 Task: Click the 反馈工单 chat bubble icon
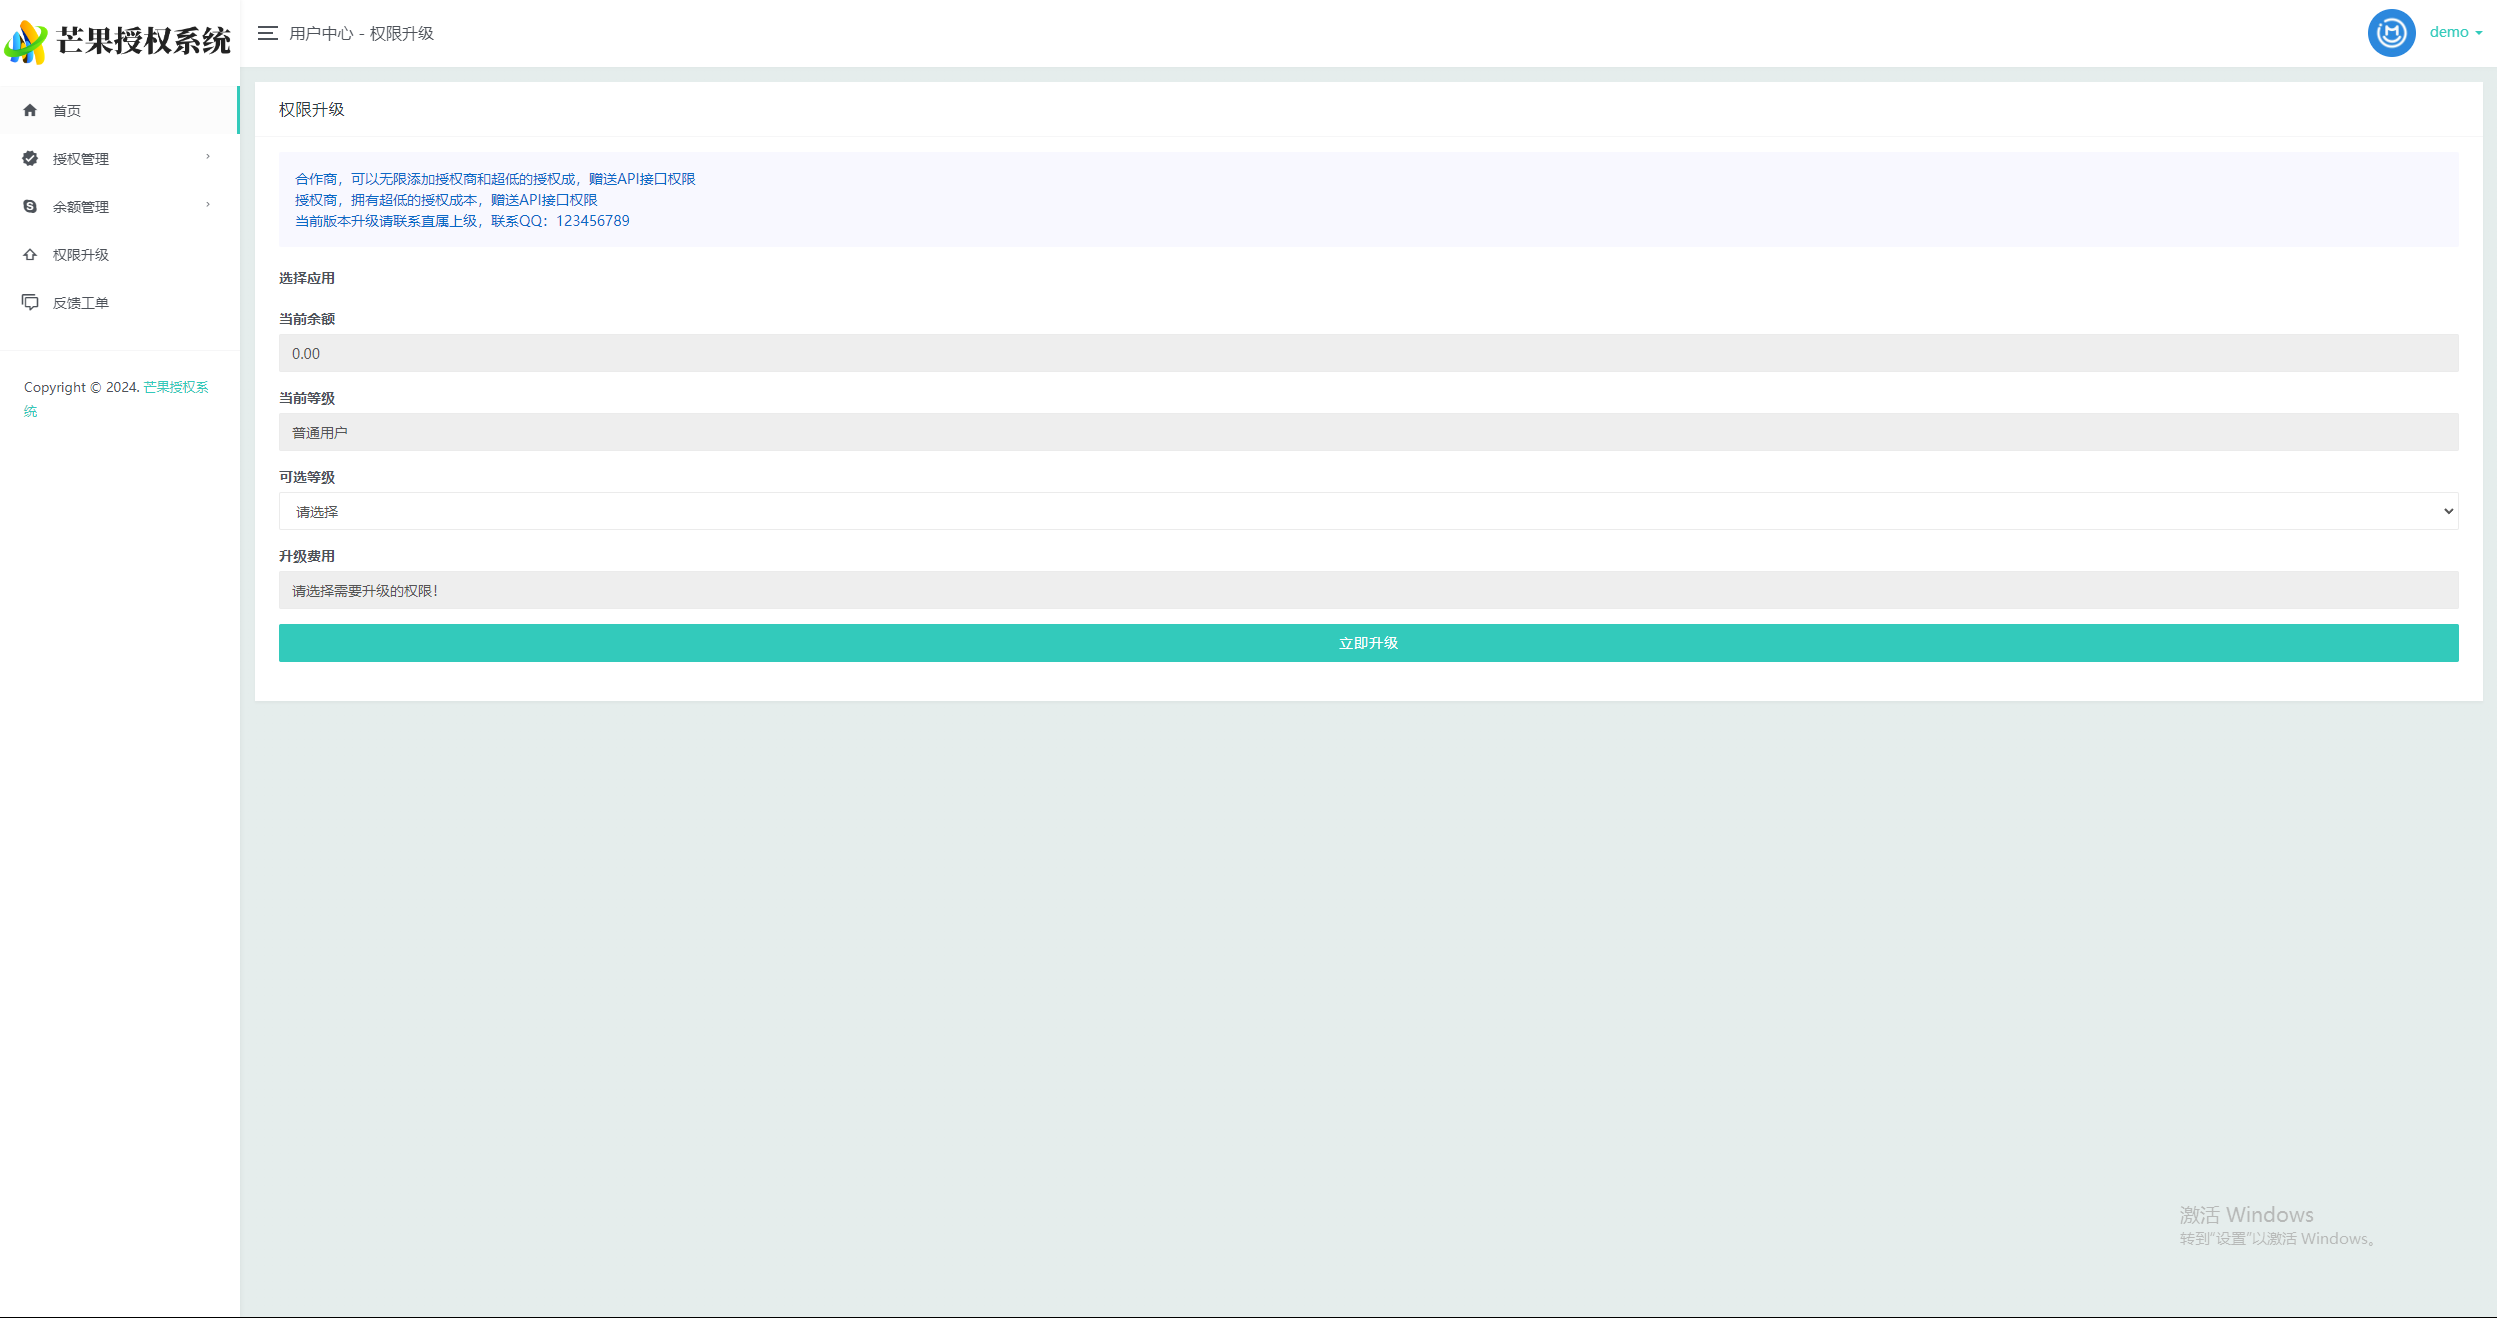tap(30, 302)
